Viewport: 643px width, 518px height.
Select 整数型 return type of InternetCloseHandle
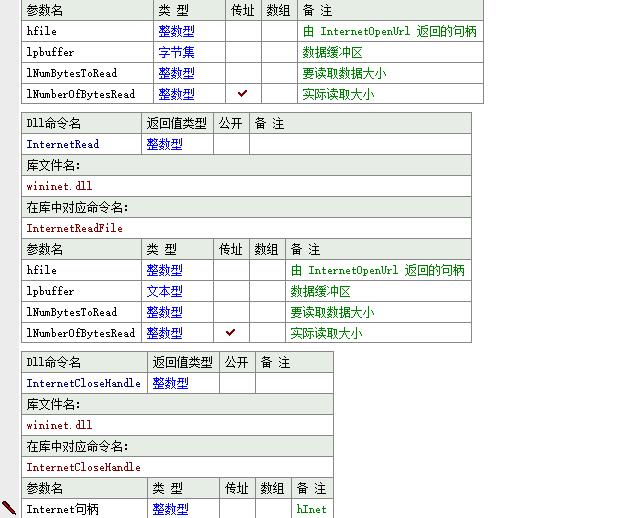click(x=171, y=383)
